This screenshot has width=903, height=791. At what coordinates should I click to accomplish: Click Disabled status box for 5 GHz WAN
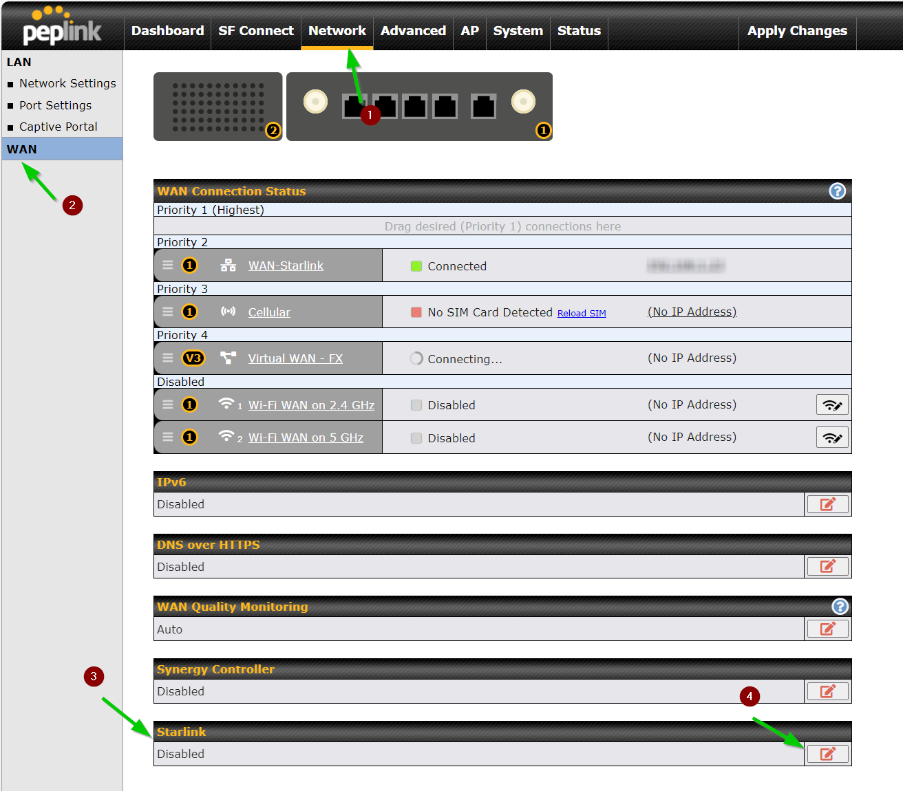point(416,438)
